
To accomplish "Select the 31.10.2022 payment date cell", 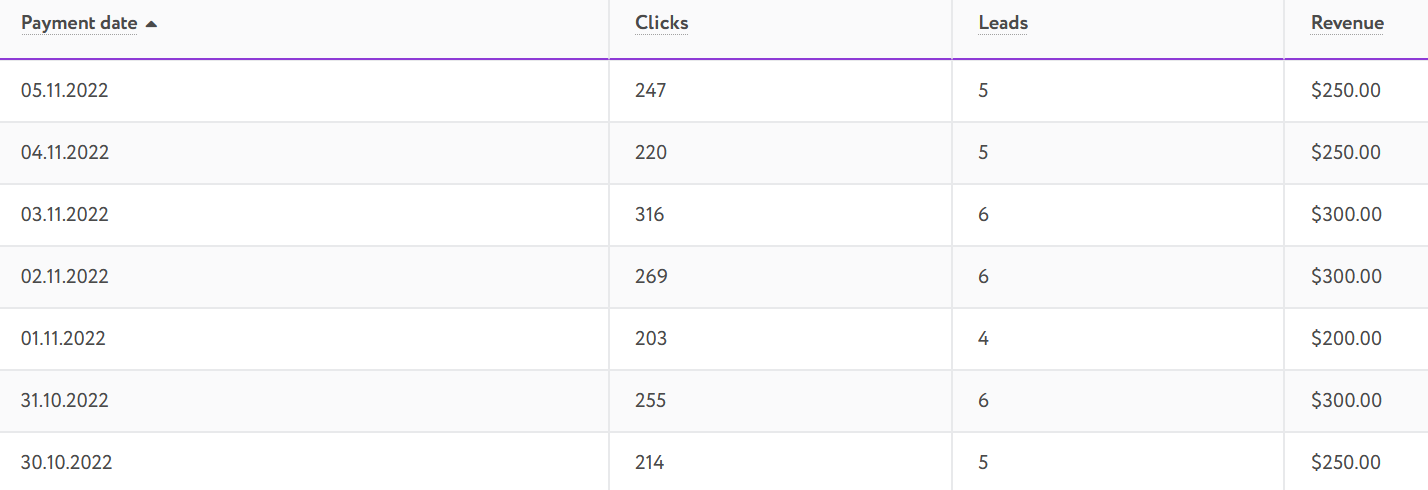I will coord(65,401).
